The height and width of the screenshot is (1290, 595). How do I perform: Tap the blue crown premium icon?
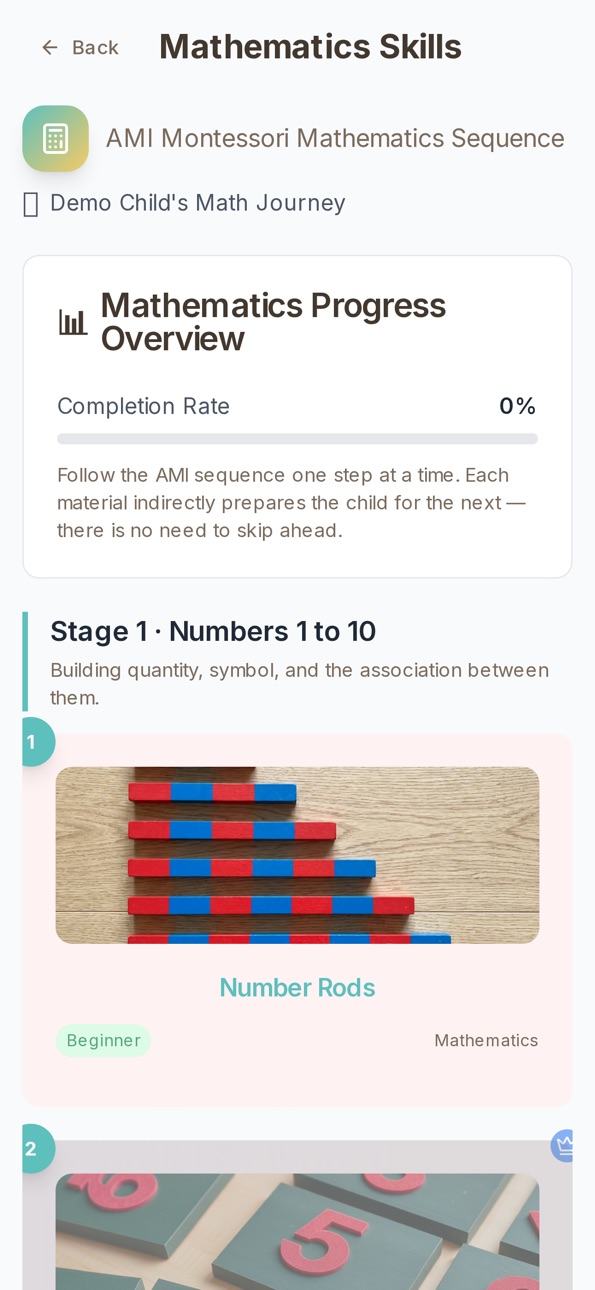563,1145
